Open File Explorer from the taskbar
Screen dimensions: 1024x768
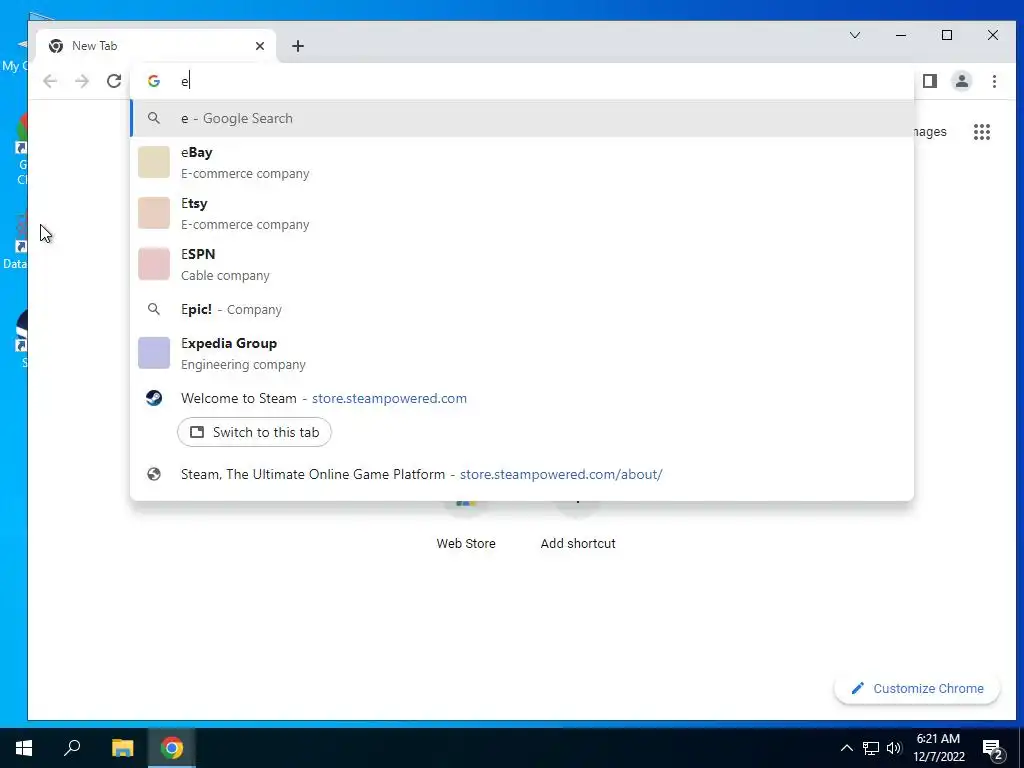122,748
